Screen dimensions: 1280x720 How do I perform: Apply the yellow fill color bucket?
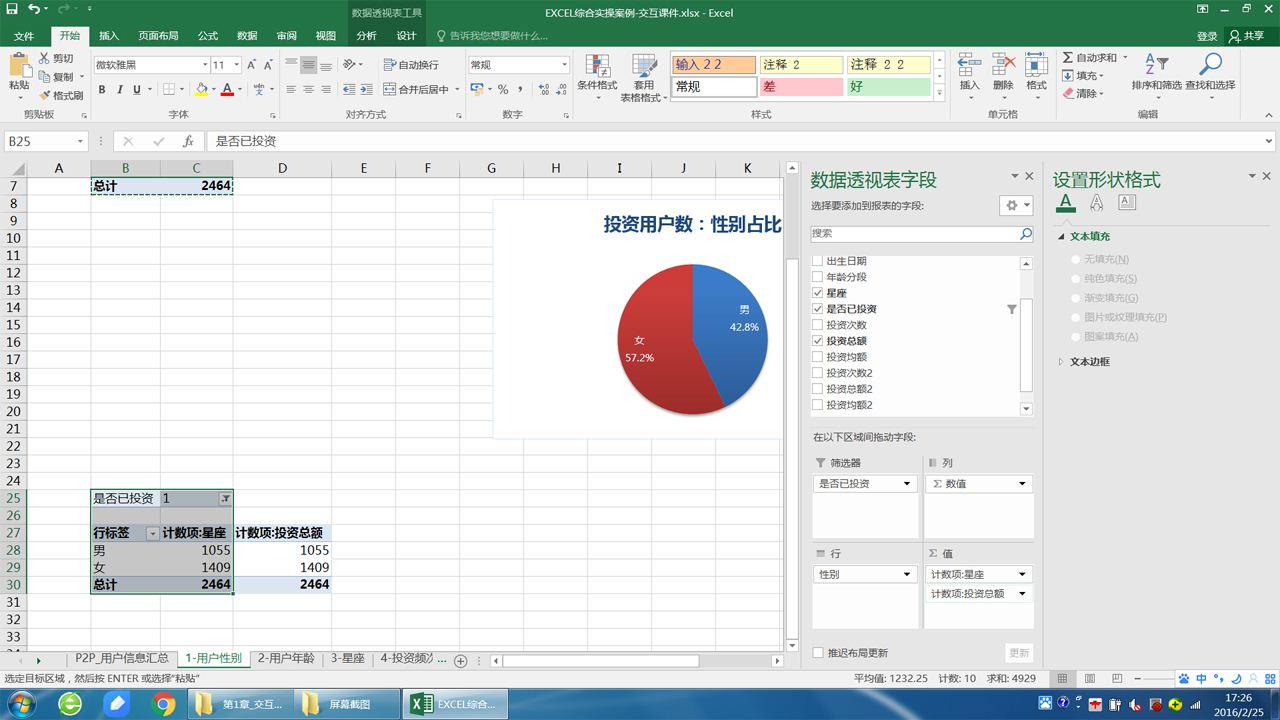click(201, 89)
